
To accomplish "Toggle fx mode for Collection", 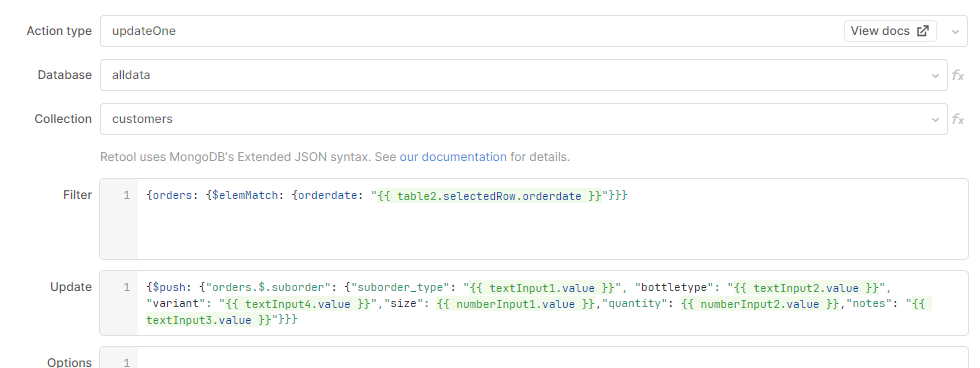I will point(958,119).
